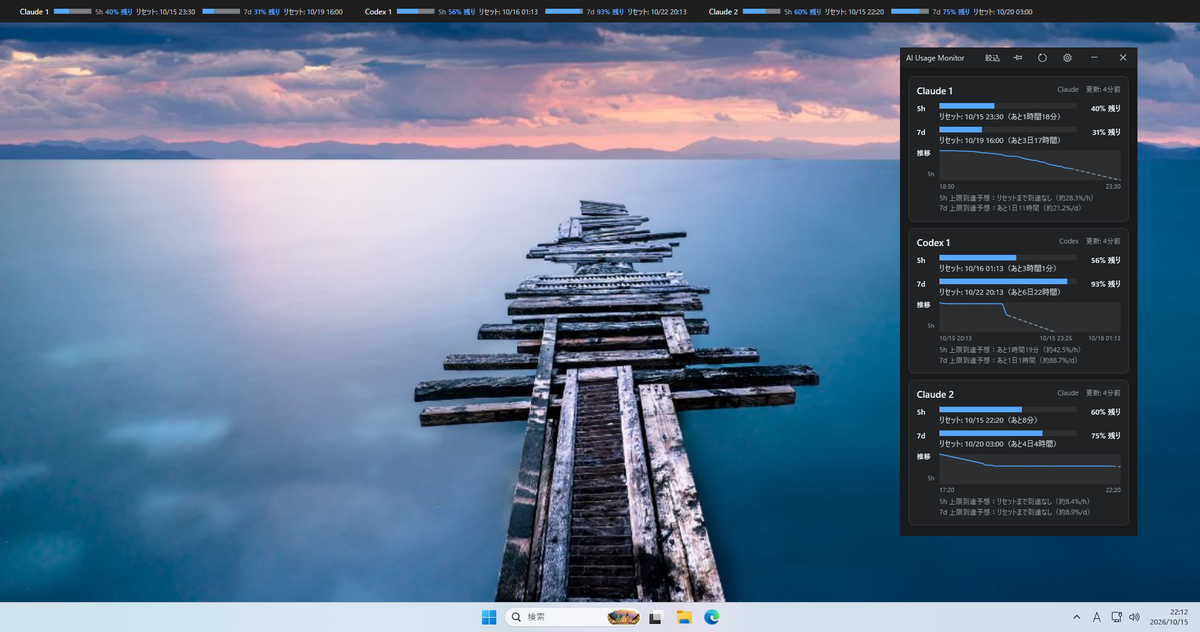
Task: Click the '75% 残り' value in Claude 2 card
Action: point(1105,436)
